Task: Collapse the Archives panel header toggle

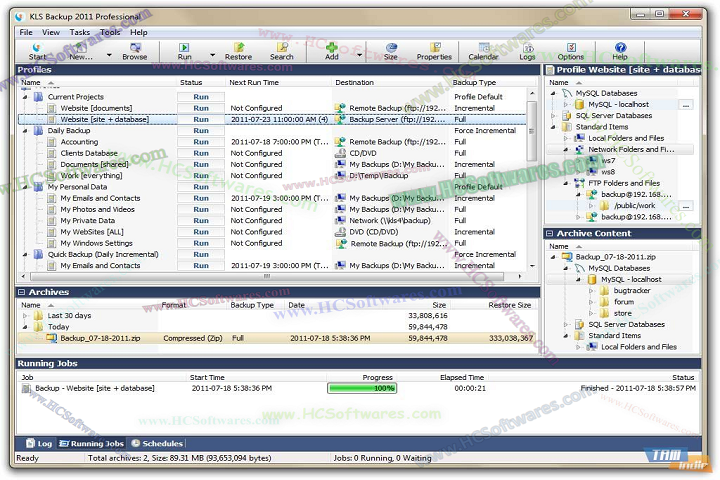Action: coord(21,292)
